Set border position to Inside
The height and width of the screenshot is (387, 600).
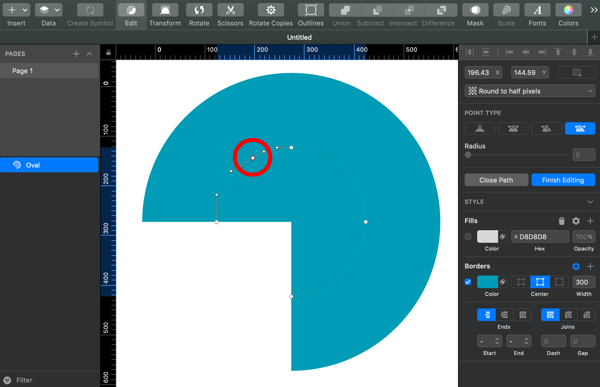520,282
